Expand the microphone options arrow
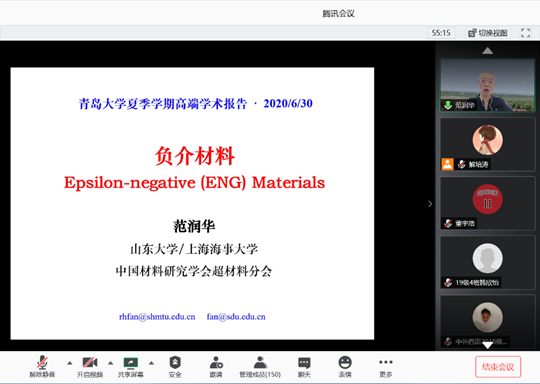540x384 pixels. coord(70,363)
